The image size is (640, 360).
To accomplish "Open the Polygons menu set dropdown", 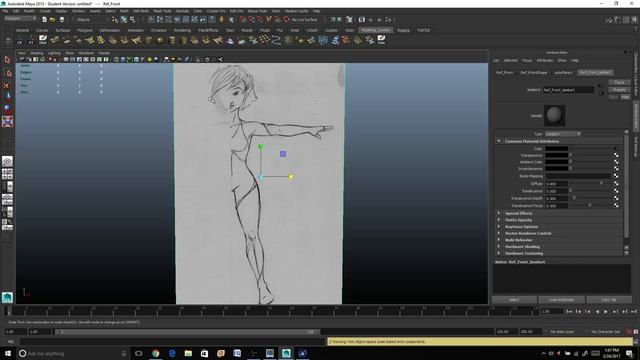I will click(20, 19).
